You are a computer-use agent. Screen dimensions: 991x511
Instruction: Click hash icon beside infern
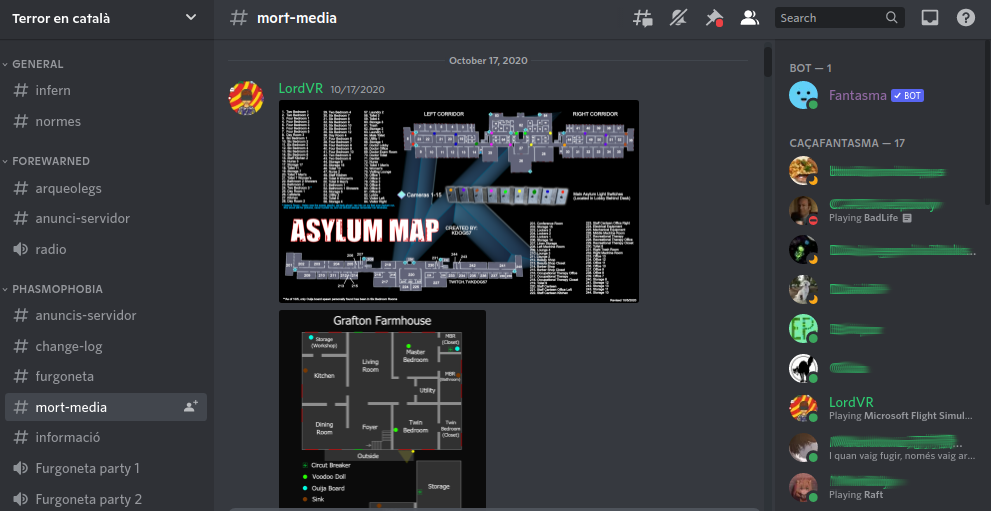(21, 90)
